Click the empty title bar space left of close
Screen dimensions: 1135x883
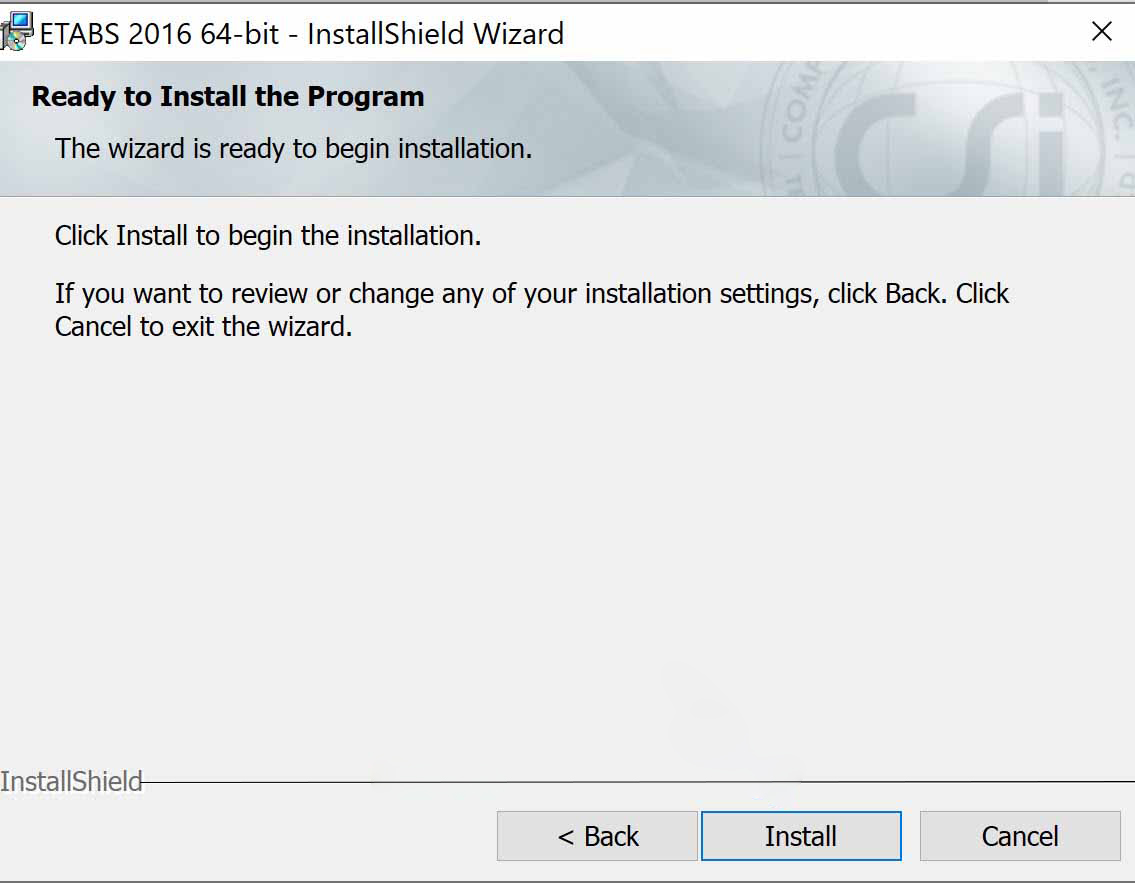click(820, 32)
